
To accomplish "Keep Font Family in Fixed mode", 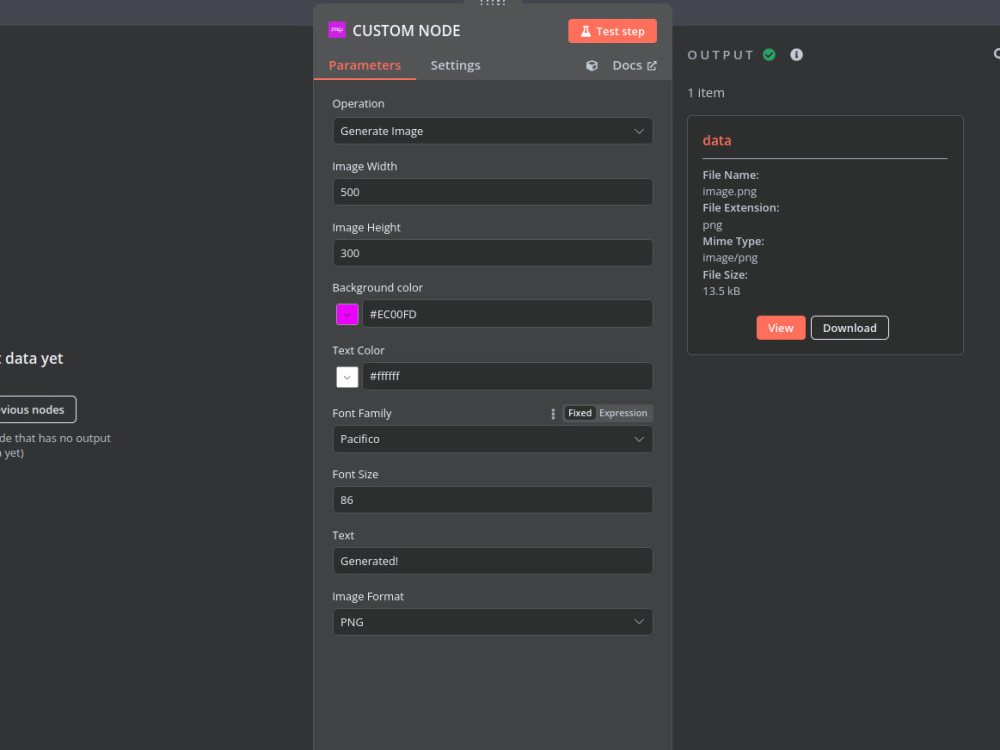I will 580,413.
